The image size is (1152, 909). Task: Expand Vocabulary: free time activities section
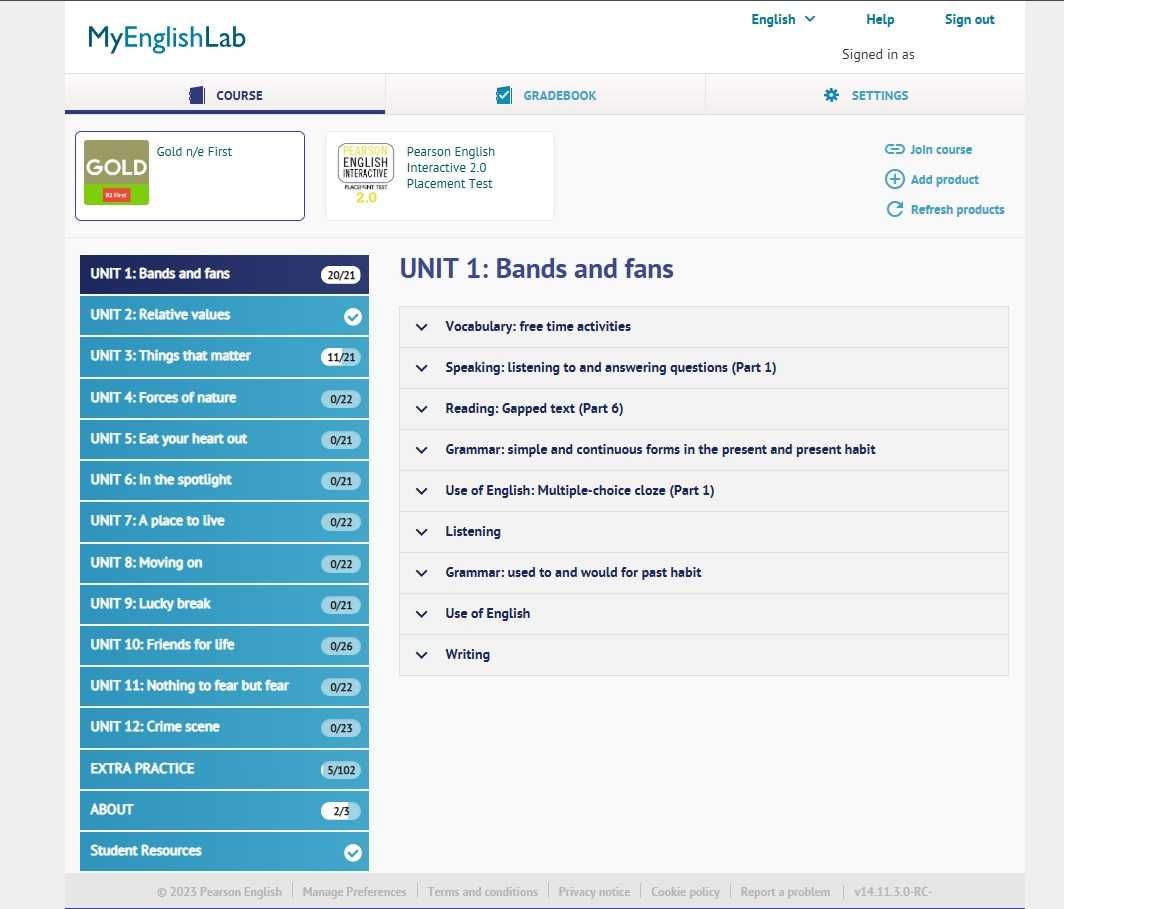[x=704, y=326]
